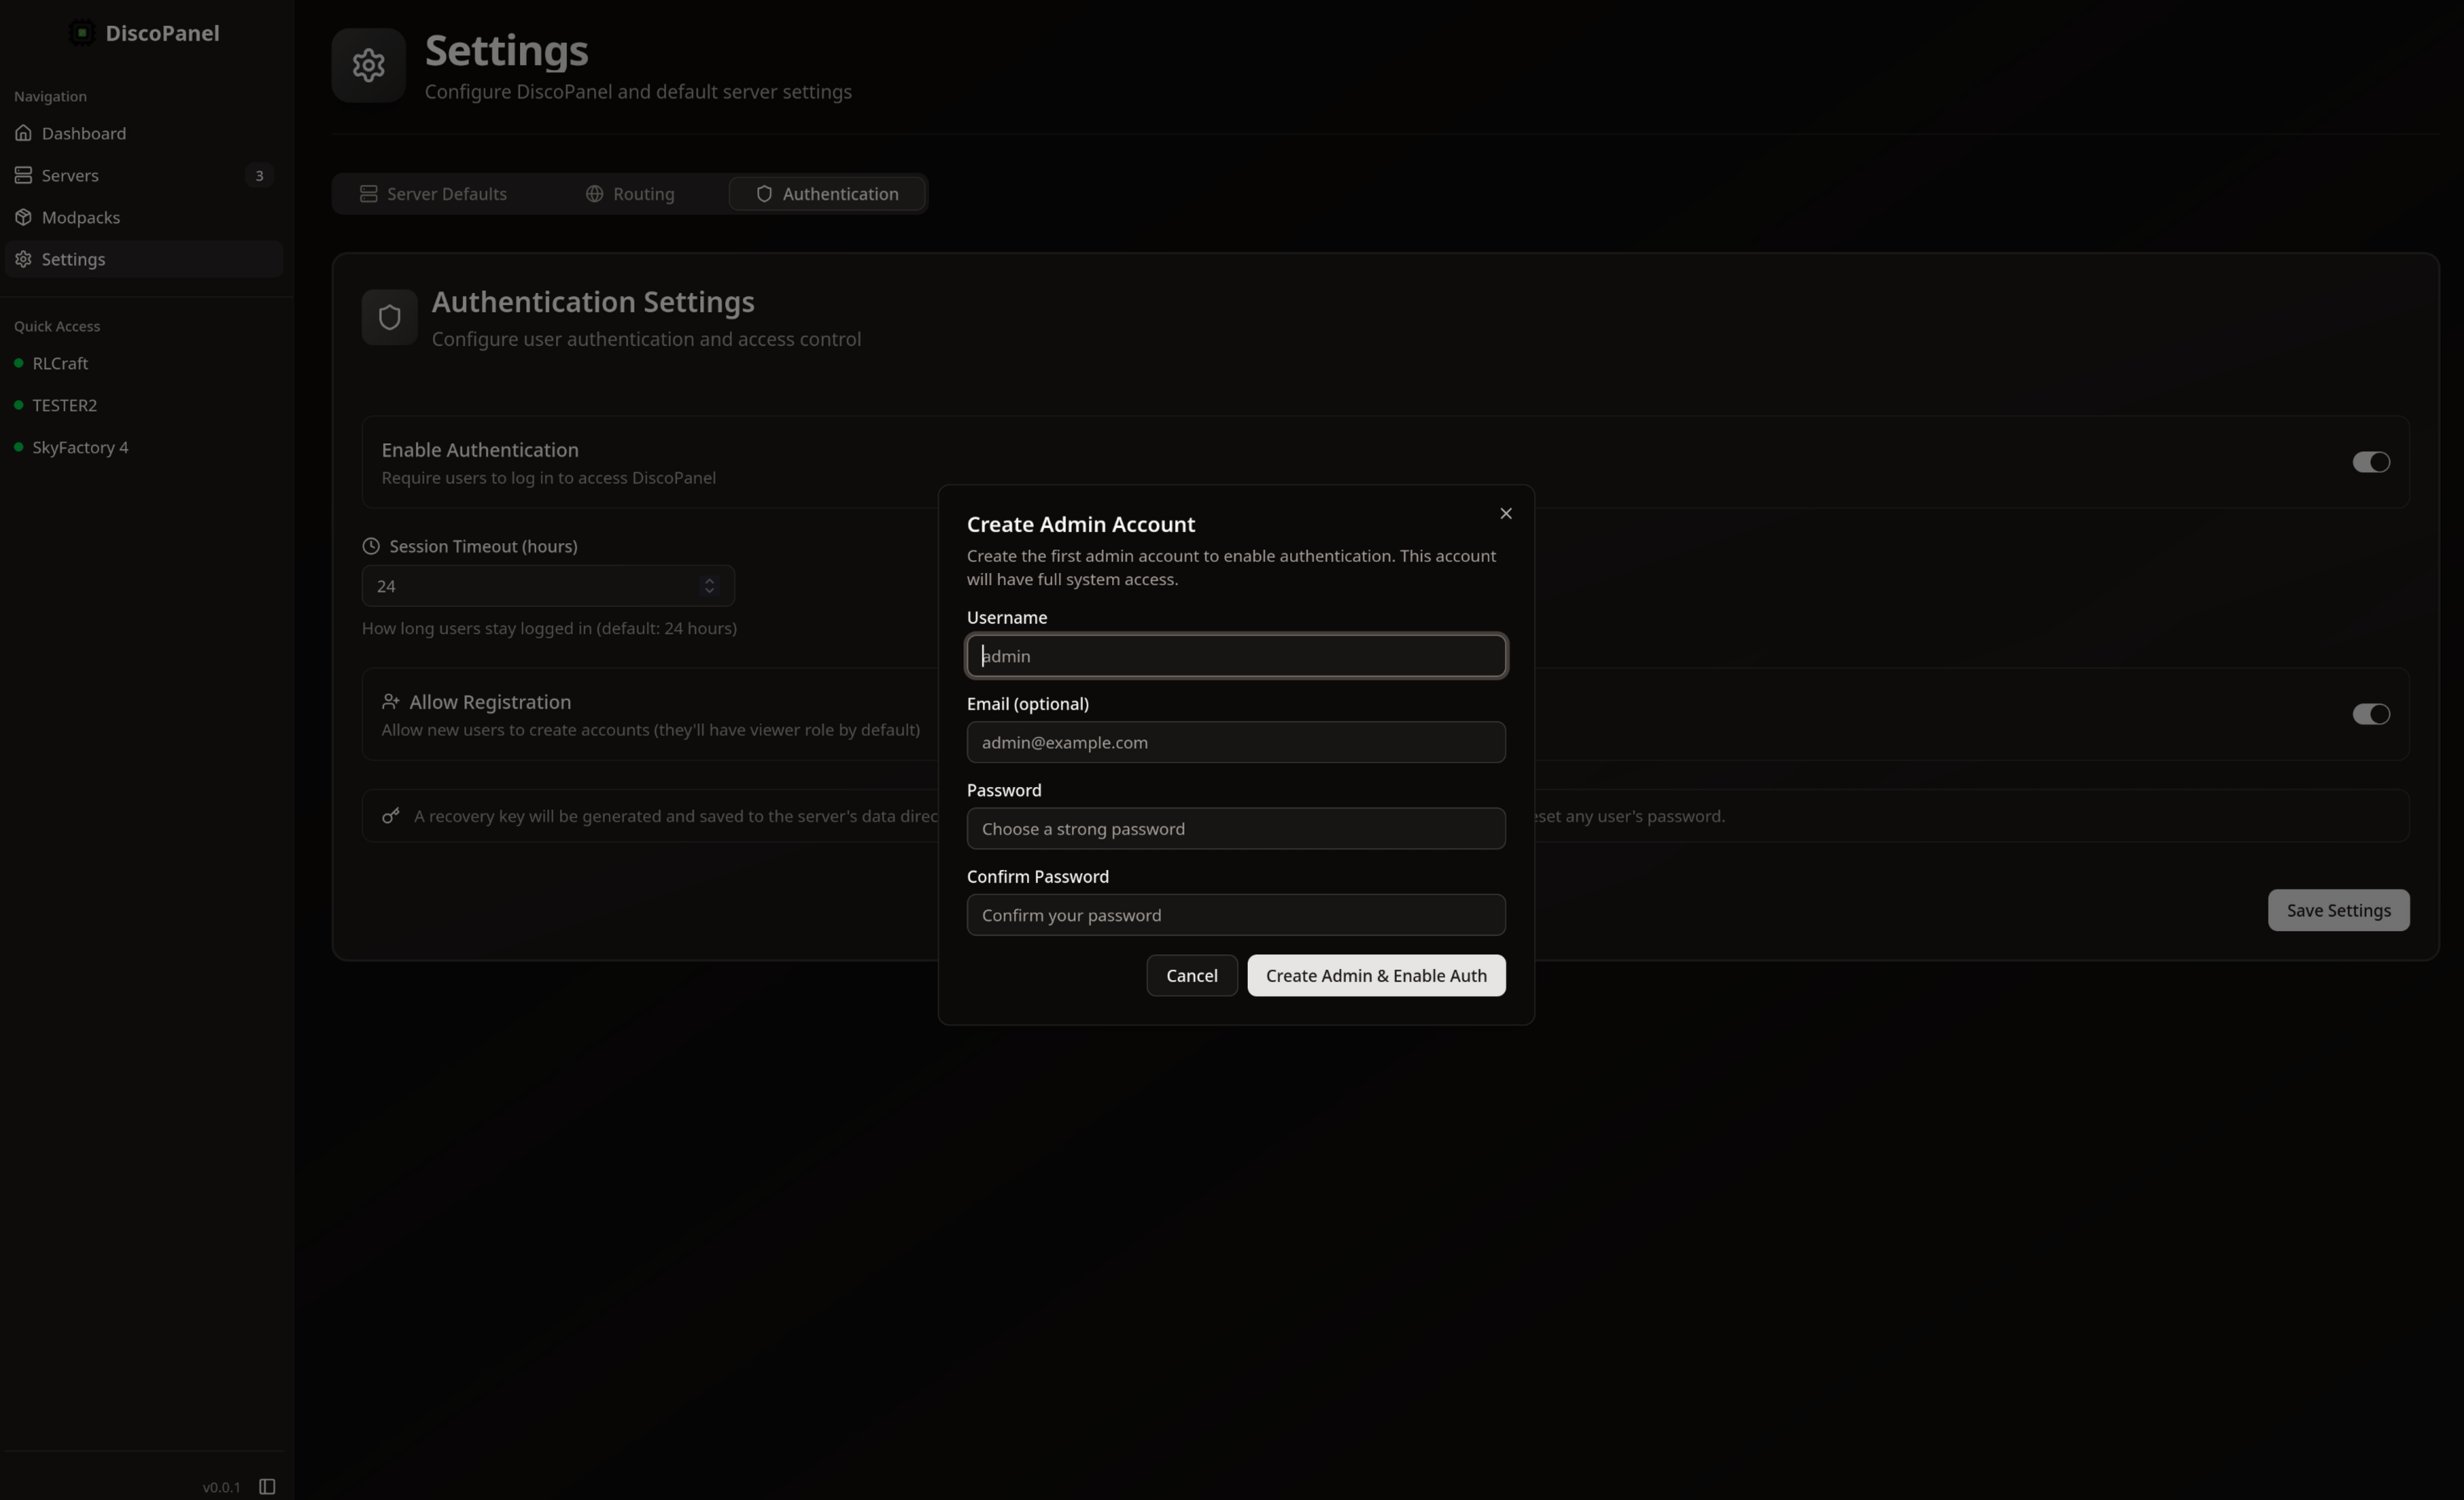Click the Settings gear icon in sidebar
Viewport: 2464px width, 1500px height.
point(23,259)
